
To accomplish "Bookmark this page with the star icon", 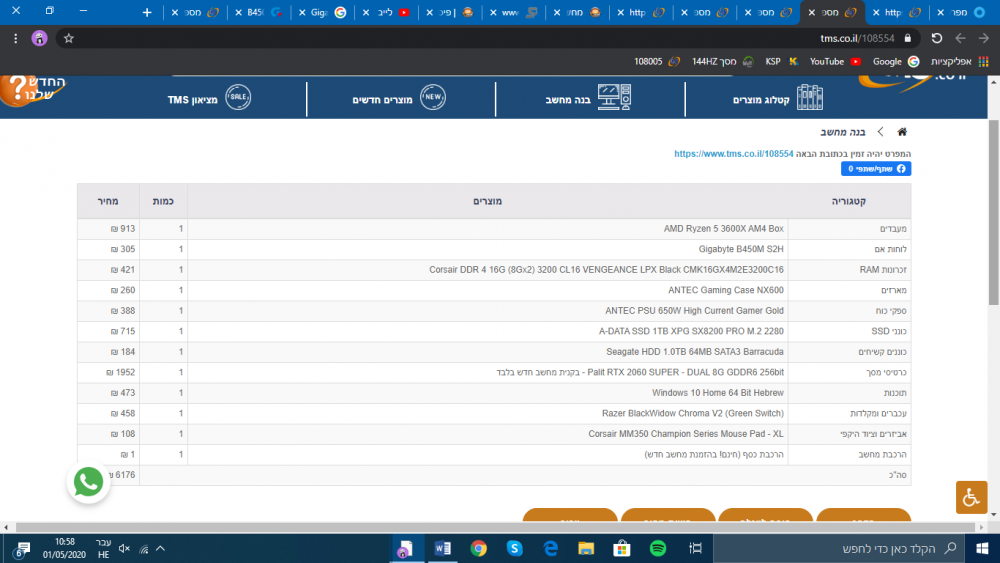I will coord(69,38).
